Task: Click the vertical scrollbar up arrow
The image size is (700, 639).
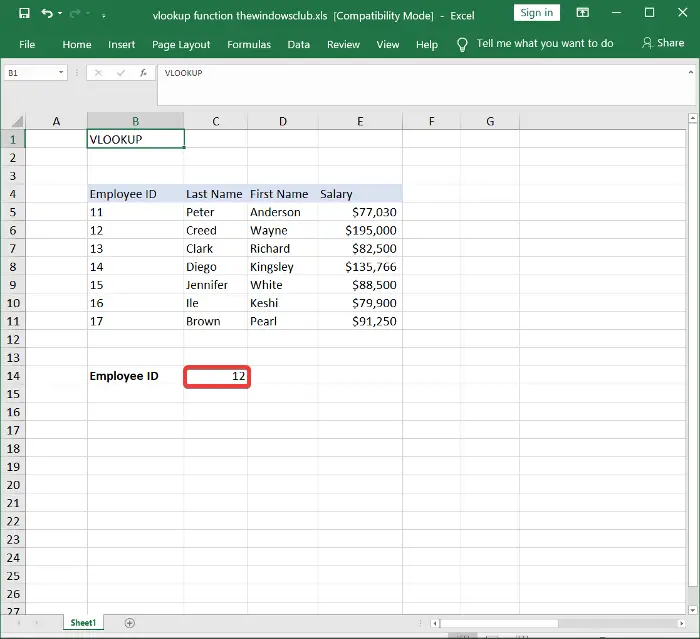Action: [692, 118]
